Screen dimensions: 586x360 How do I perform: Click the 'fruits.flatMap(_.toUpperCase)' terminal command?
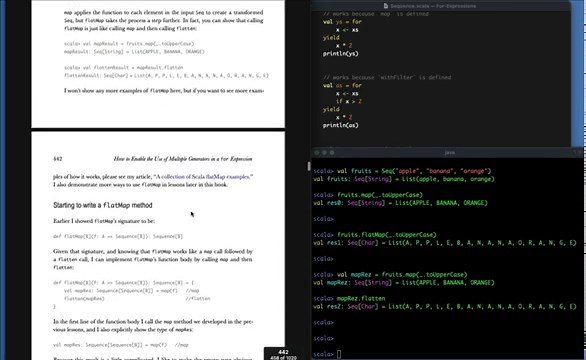(x=387, y=235)
